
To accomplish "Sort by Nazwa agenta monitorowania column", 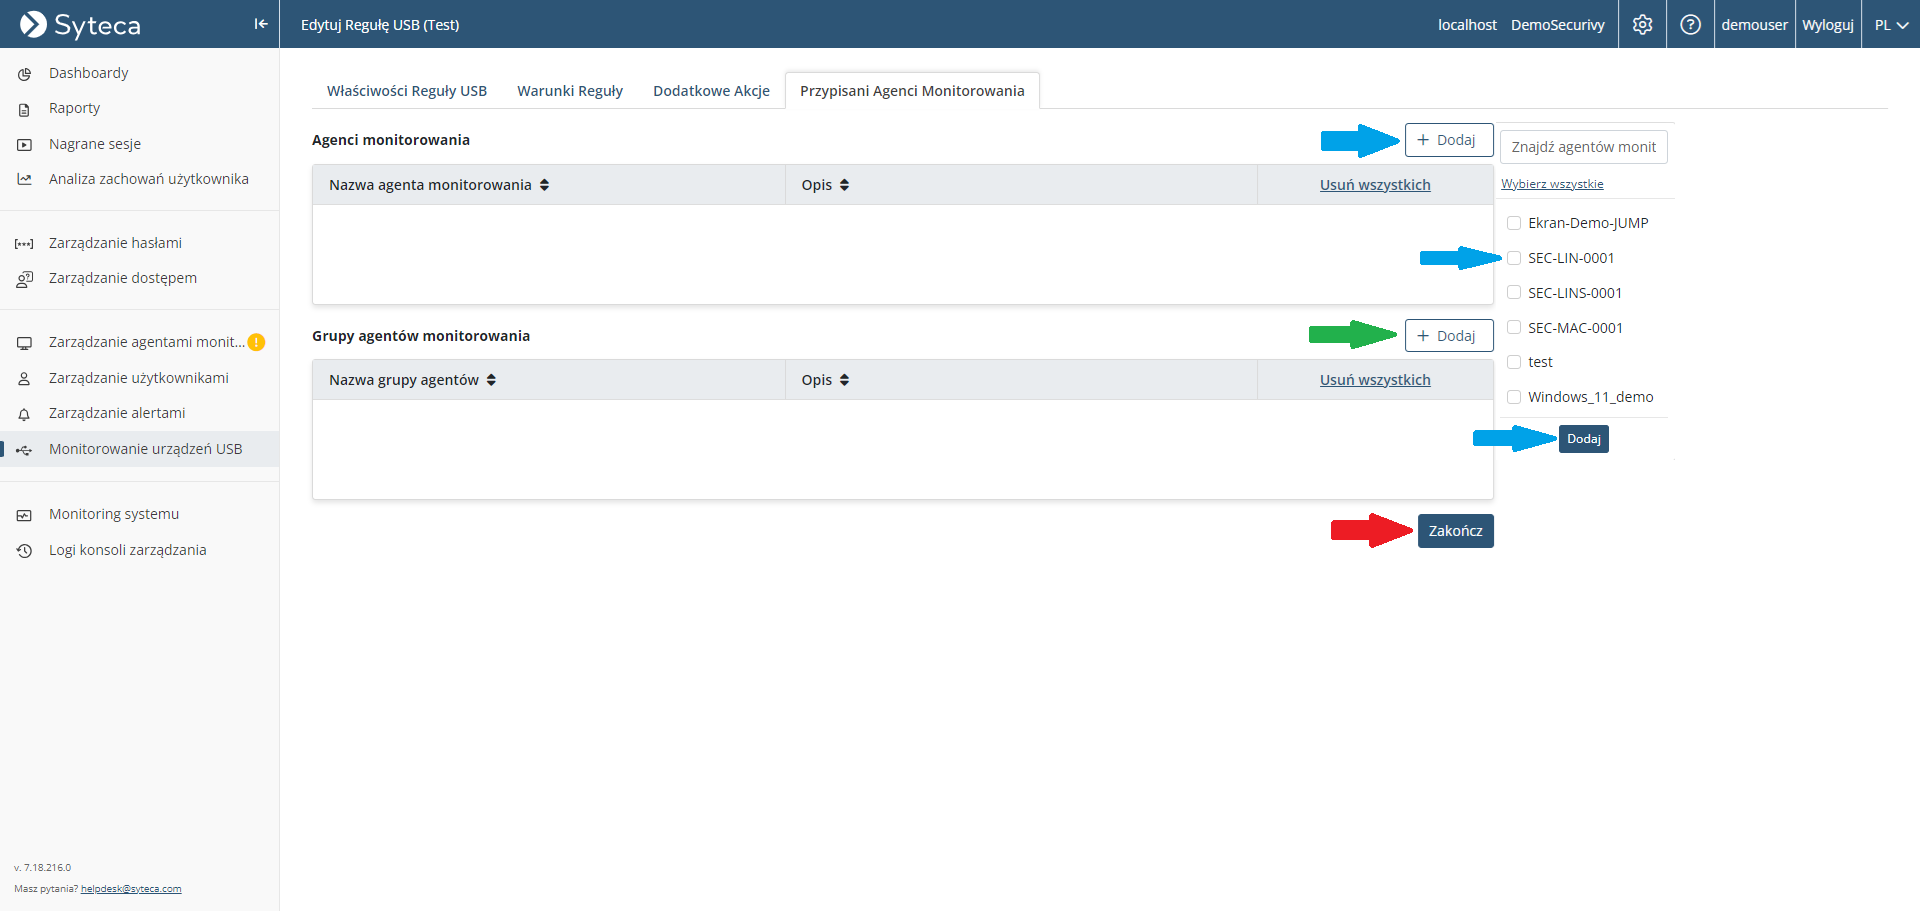I will pyautogui.click(x=544, y=185).
